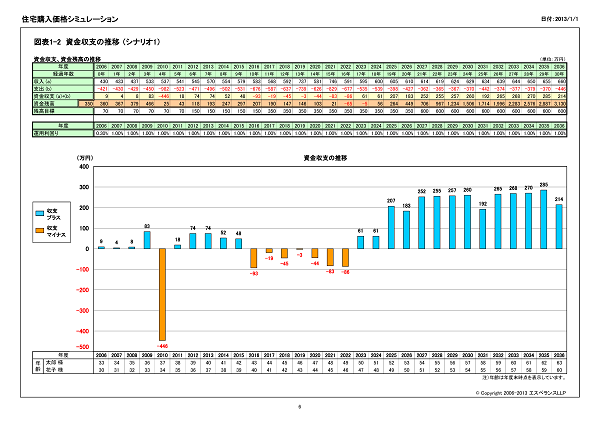This screenshot has height=424, width=600.
Task: Click the 2006 運用利回り percentage cell
Action: click(x=101, y=133)
